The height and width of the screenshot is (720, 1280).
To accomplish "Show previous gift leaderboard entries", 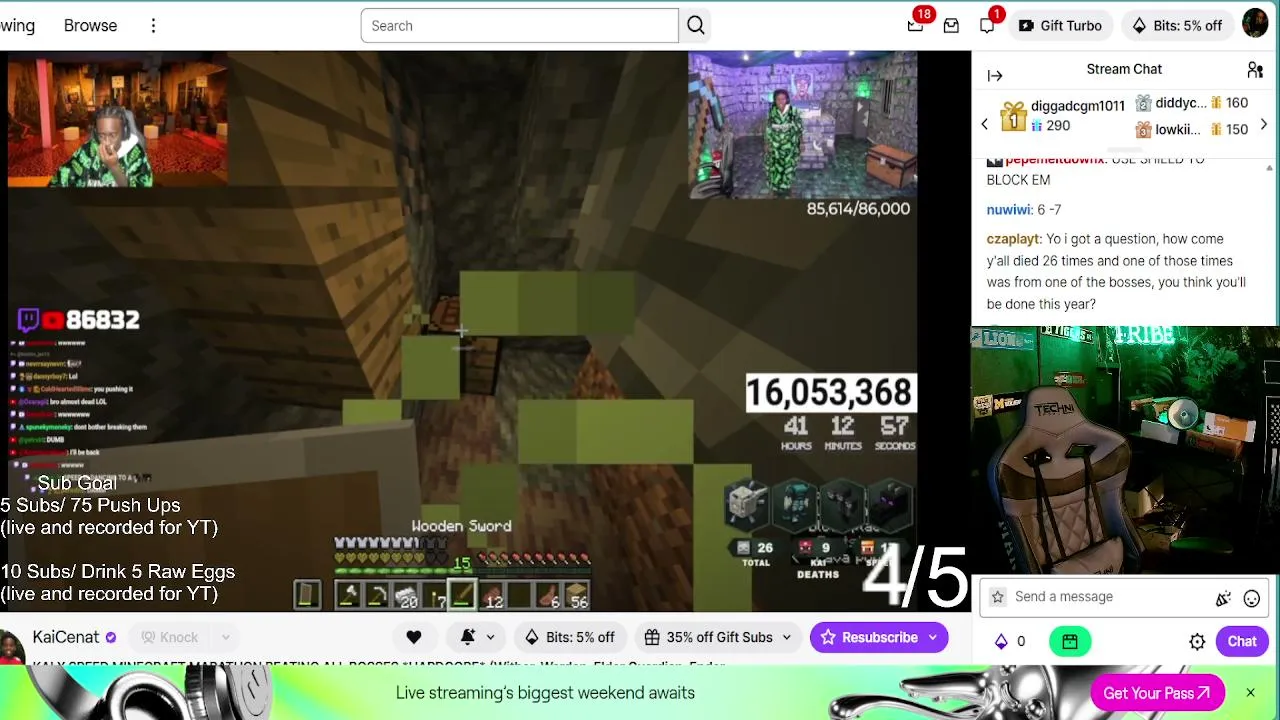I will (984, 124).
